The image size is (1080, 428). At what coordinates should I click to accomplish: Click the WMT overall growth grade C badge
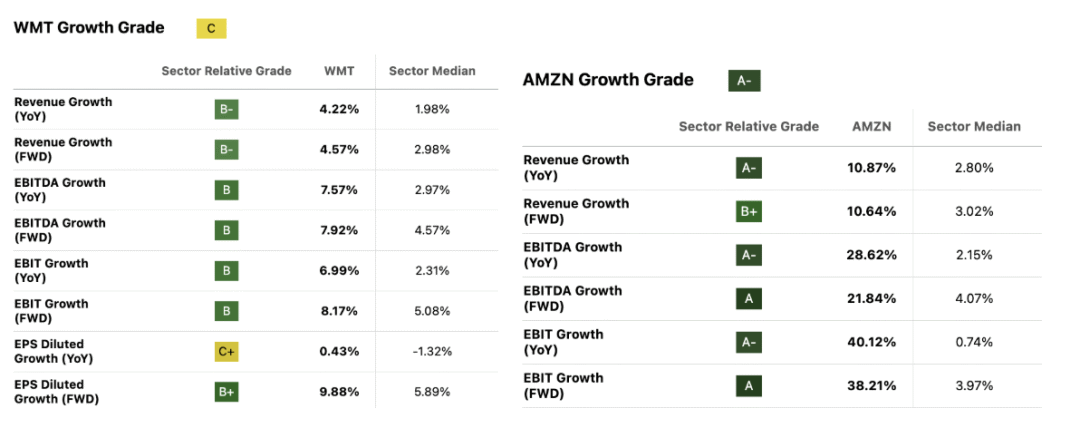point(211,28)
